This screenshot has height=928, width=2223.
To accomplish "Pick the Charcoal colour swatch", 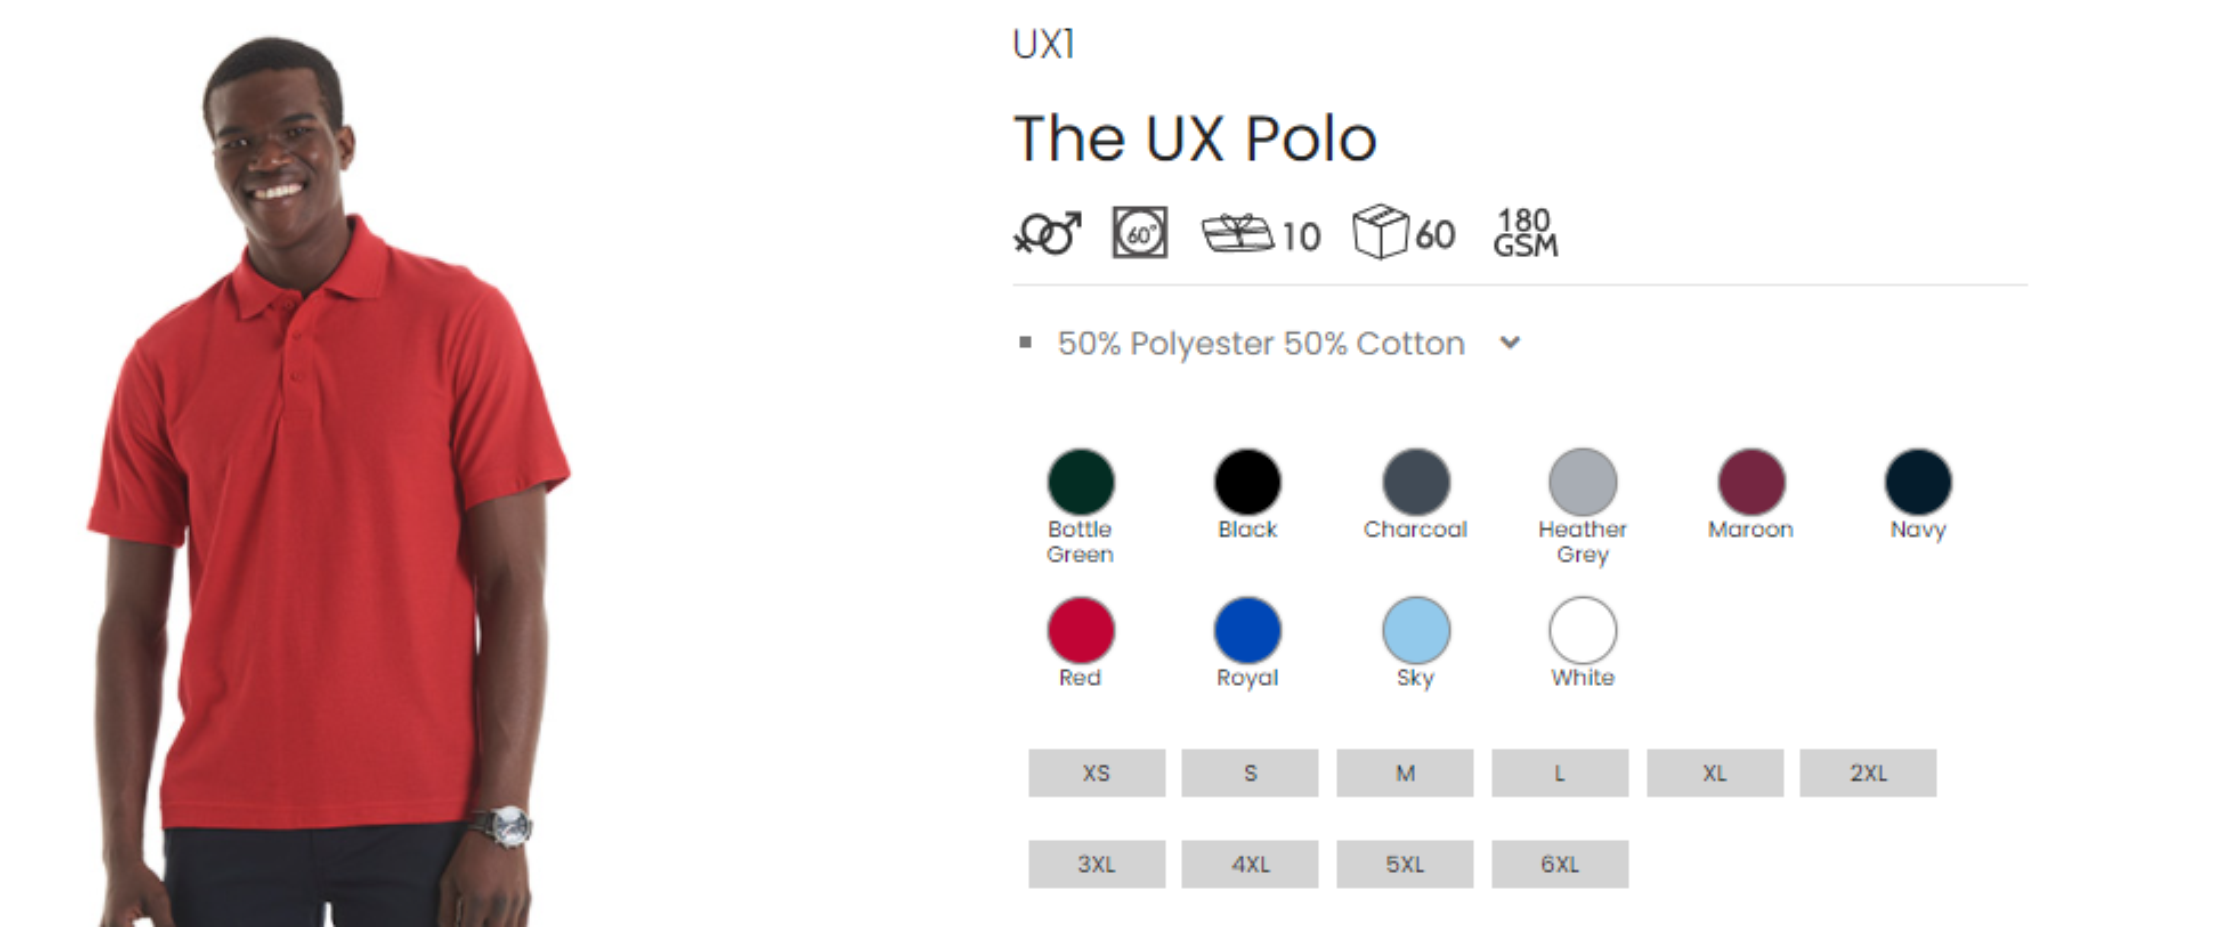I will [1415, 482].
